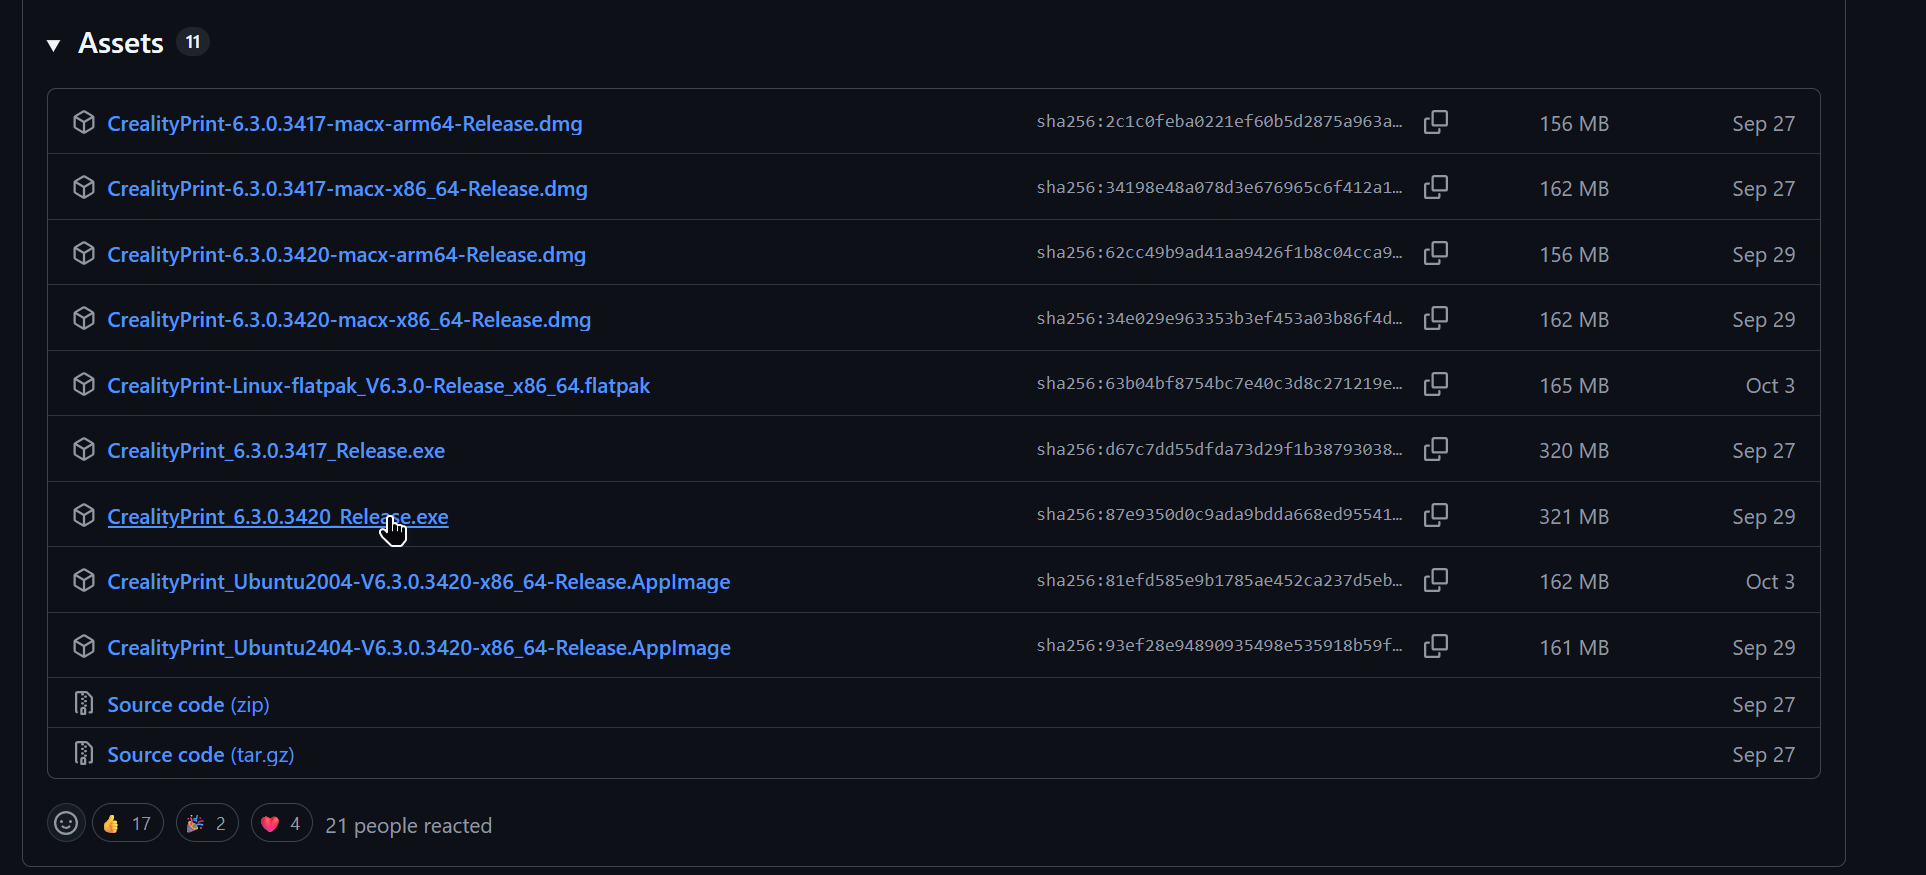Download the Ubuntu2404 AppImage file
The height and width of the screenshot is (875, 1926).
coord(419,648)
